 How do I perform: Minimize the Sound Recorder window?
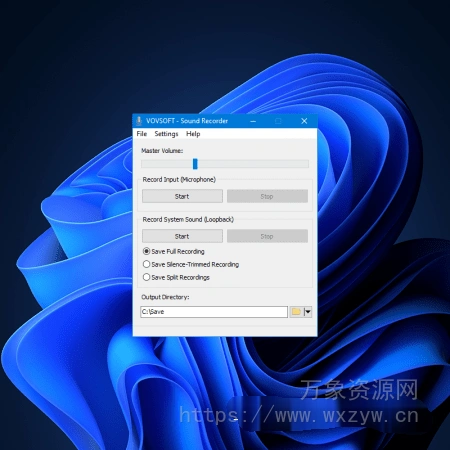(253, 121)
